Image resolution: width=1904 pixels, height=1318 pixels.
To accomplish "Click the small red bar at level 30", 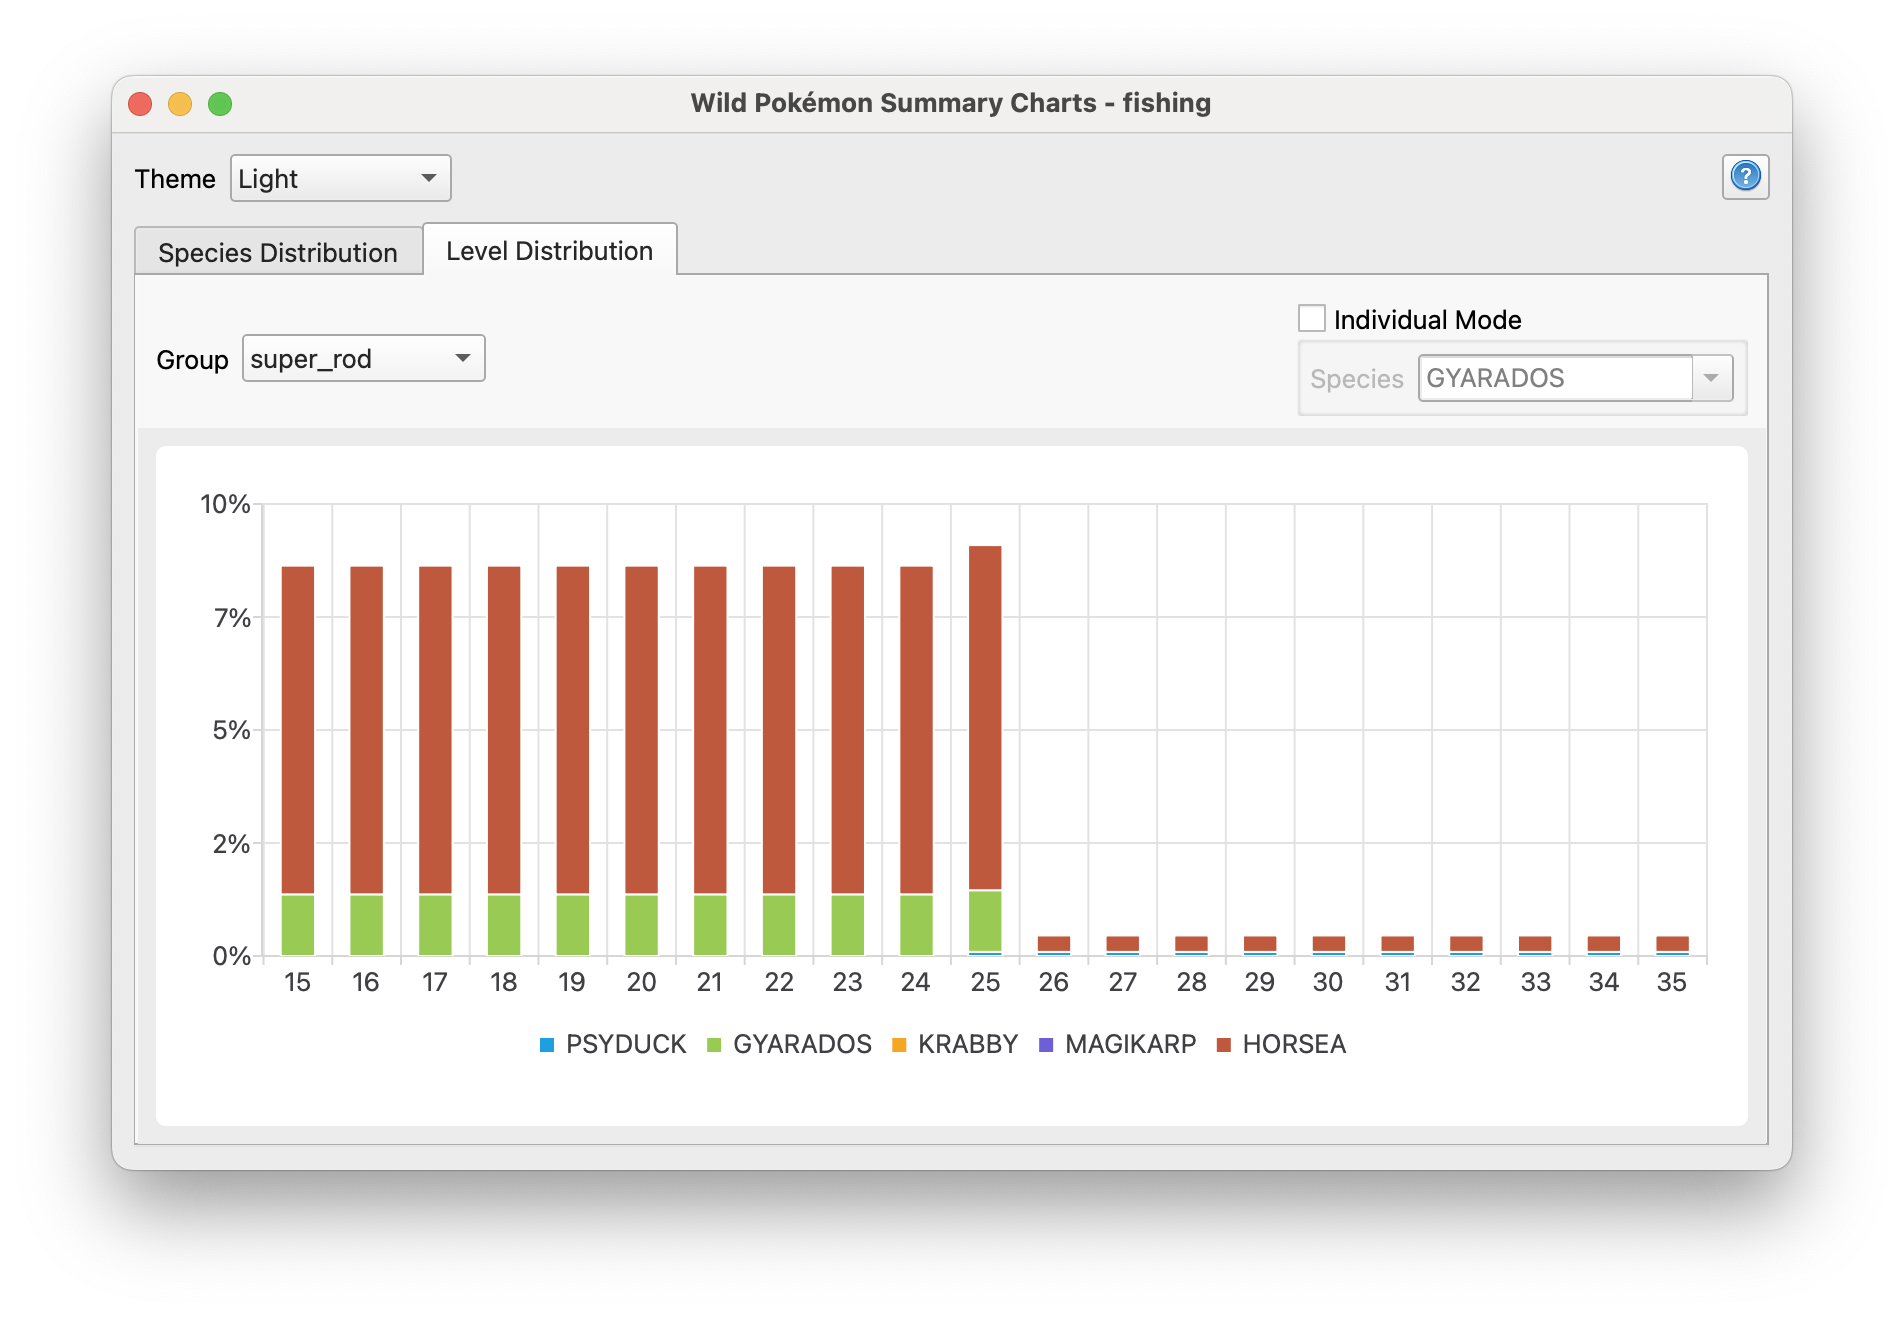I will coord(1329,943).
